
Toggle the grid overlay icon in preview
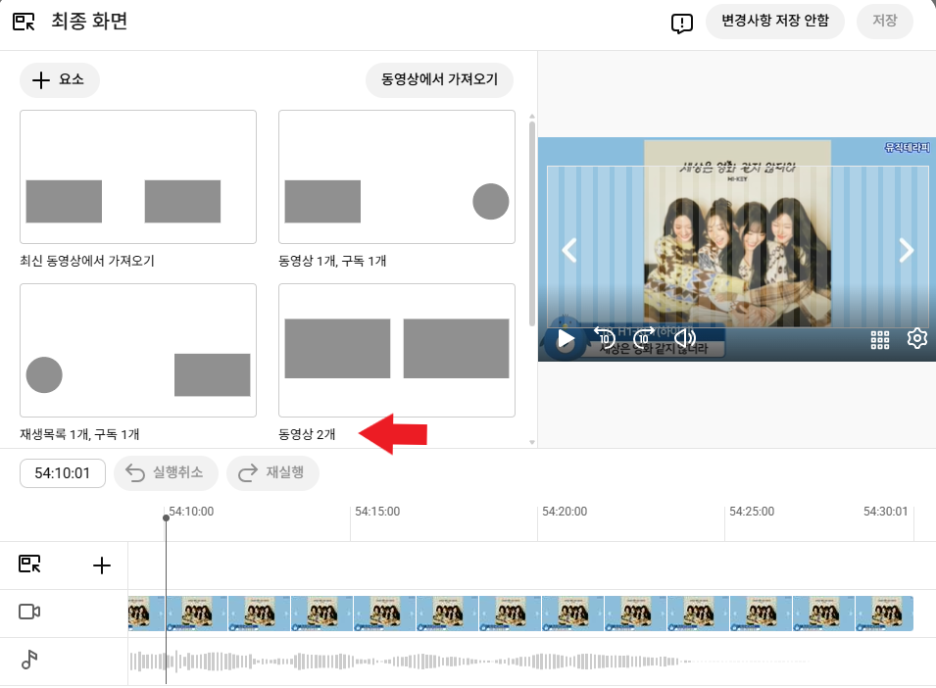880,340
